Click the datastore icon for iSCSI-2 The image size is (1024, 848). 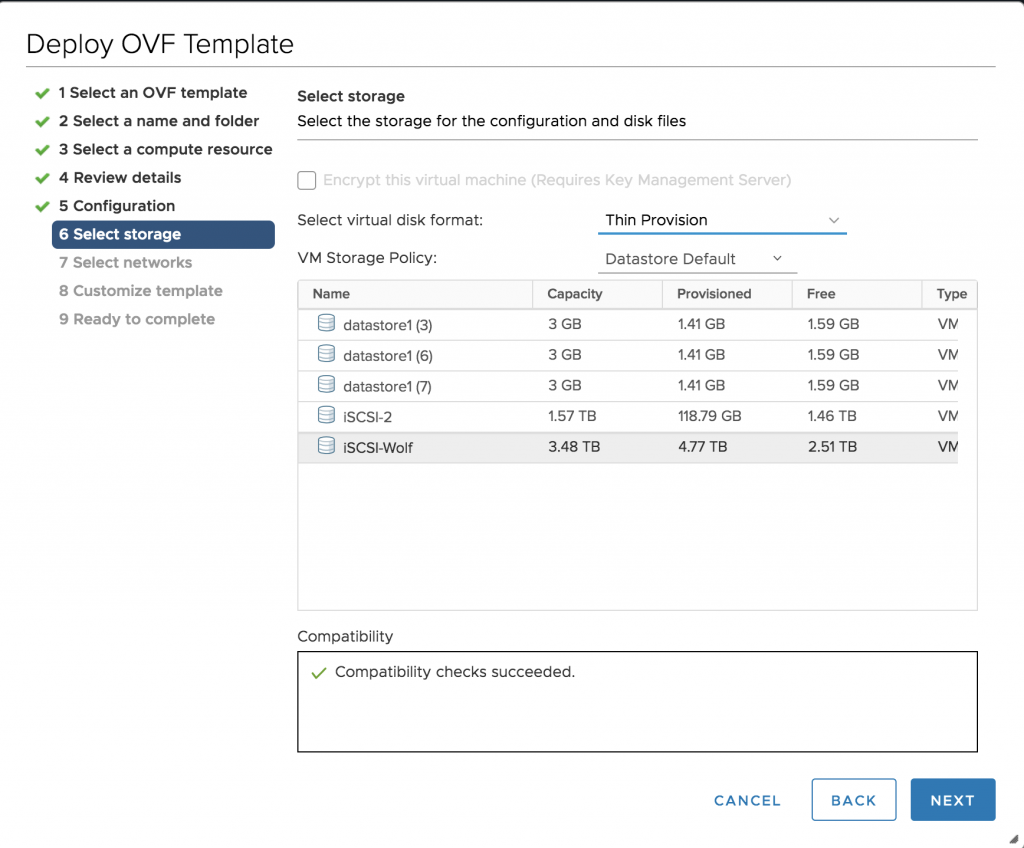327,415
